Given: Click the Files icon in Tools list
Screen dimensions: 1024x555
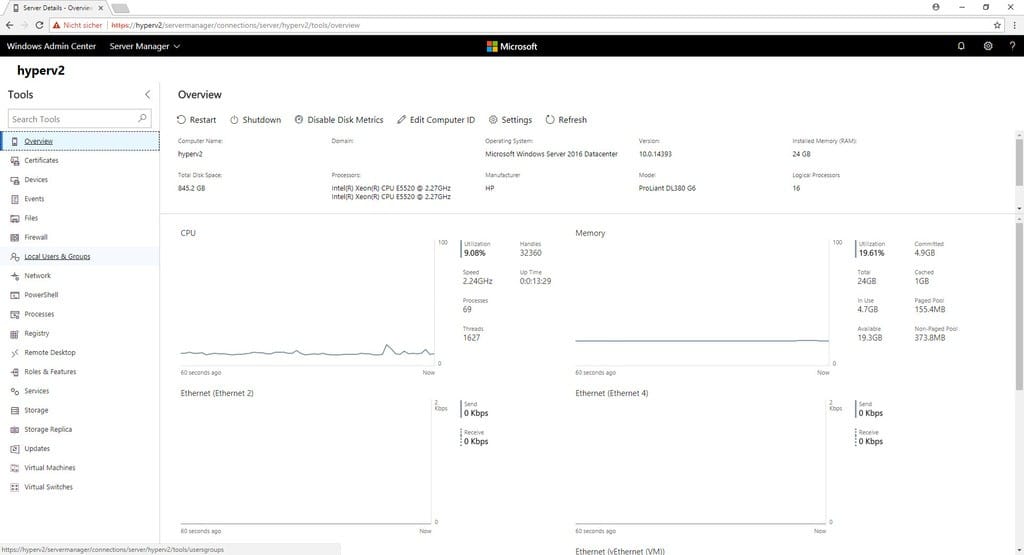Looking at the screenshot, I should 14,218.
